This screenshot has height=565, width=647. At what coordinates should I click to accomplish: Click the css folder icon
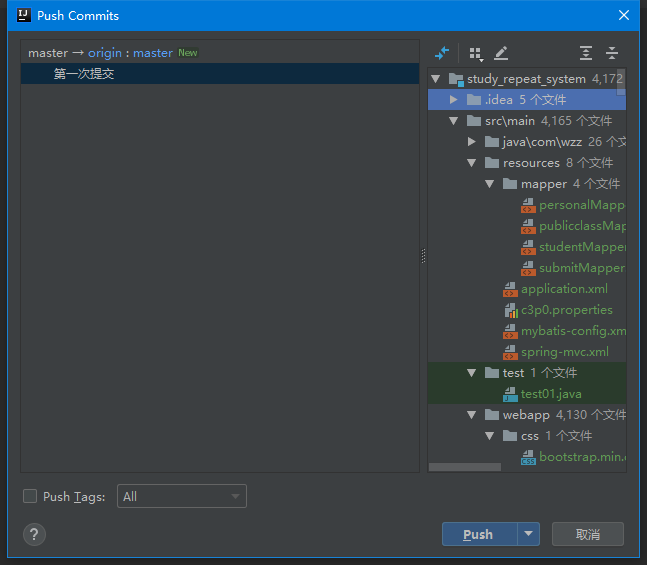[510, 435]
